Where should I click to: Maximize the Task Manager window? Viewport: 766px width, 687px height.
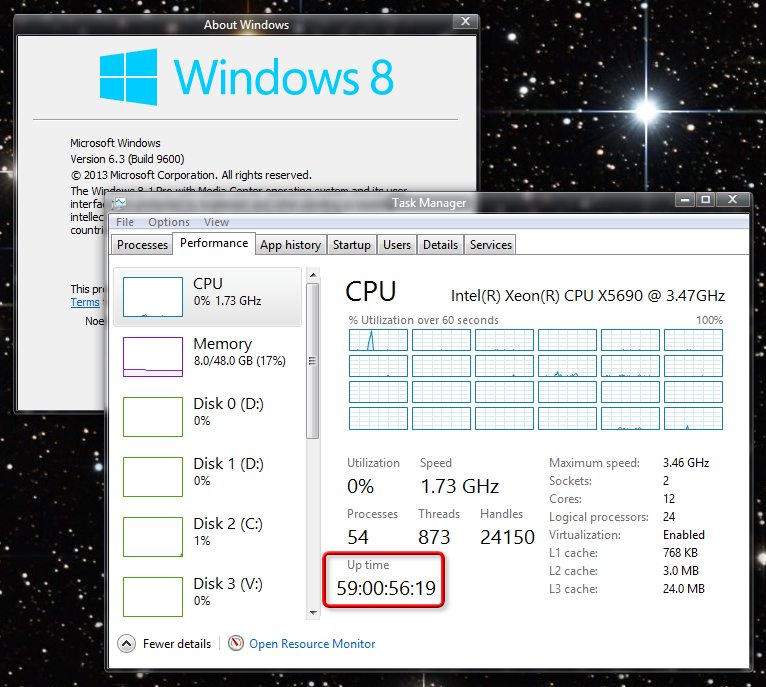(x=704, y=201)
